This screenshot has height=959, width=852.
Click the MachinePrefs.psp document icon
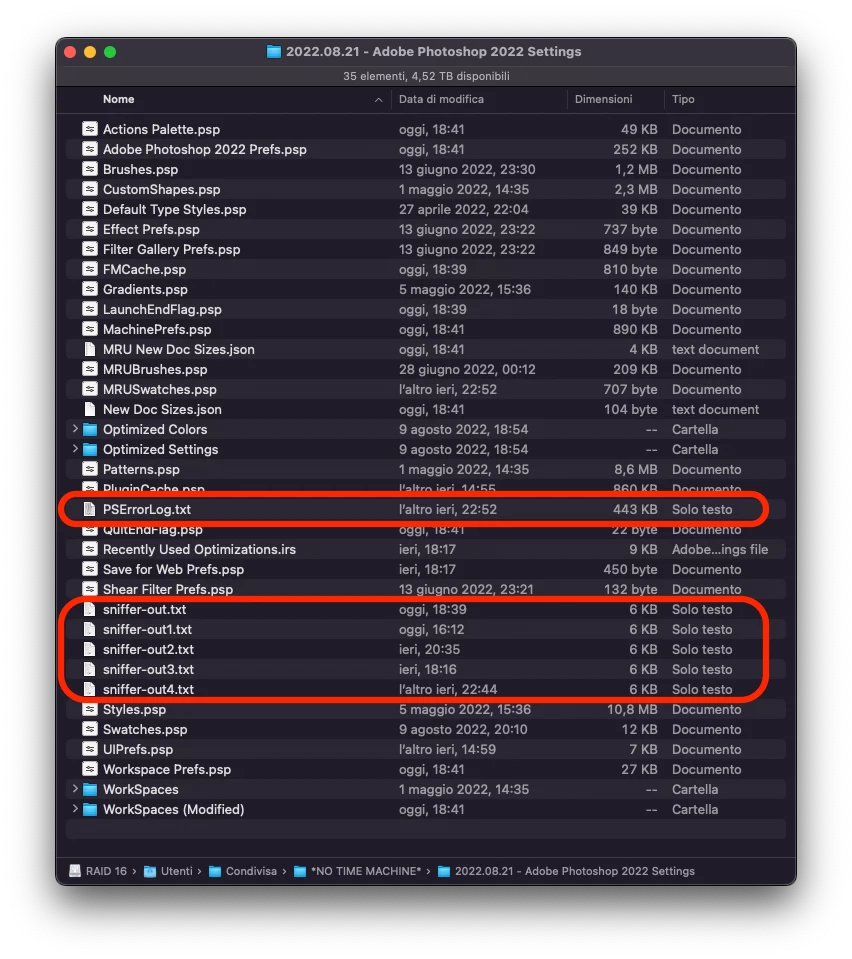coord(90,329)
